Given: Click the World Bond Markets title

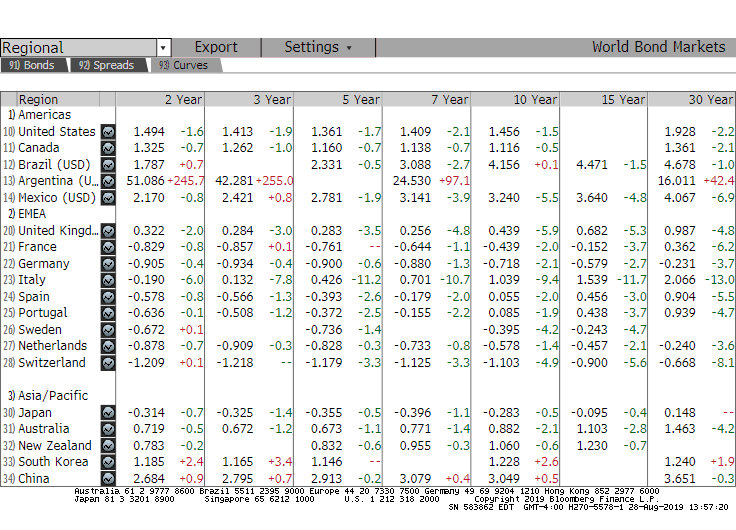Looking at the screenshot, I should 659,47.
